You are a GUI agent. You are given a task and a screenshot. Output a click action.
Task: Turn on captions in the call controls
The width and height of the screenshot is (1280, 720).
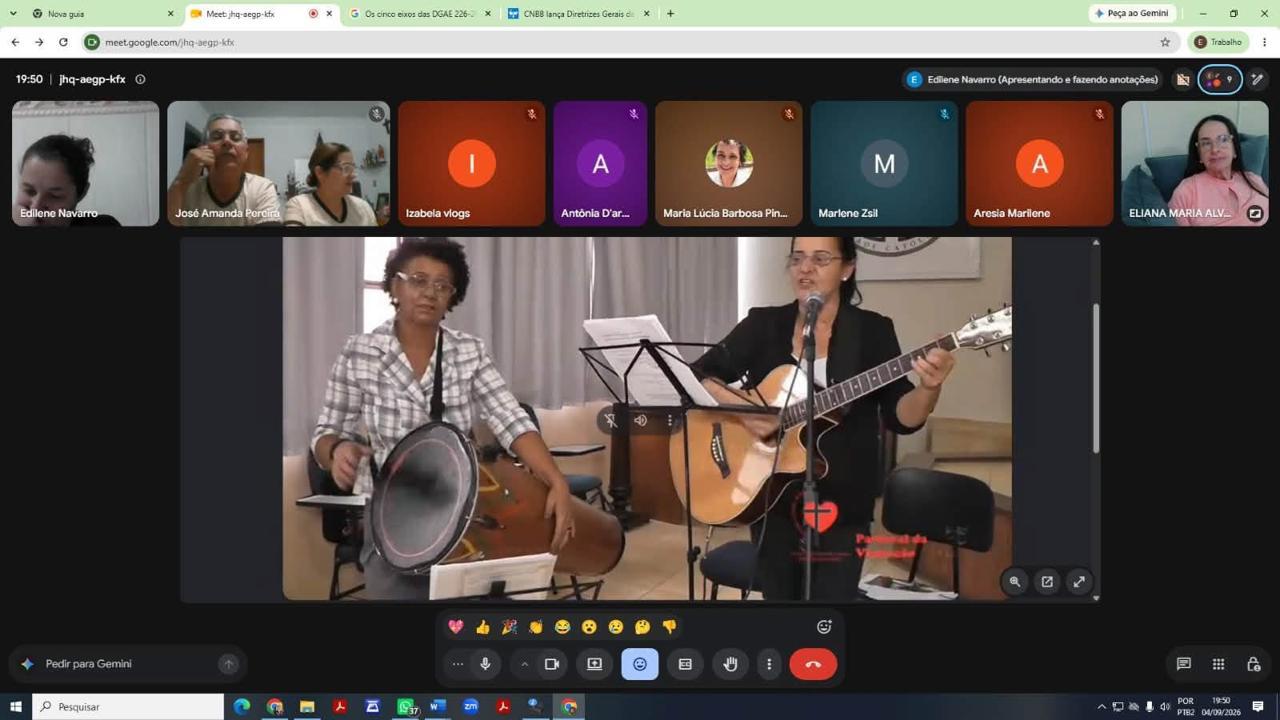[685, 664]
